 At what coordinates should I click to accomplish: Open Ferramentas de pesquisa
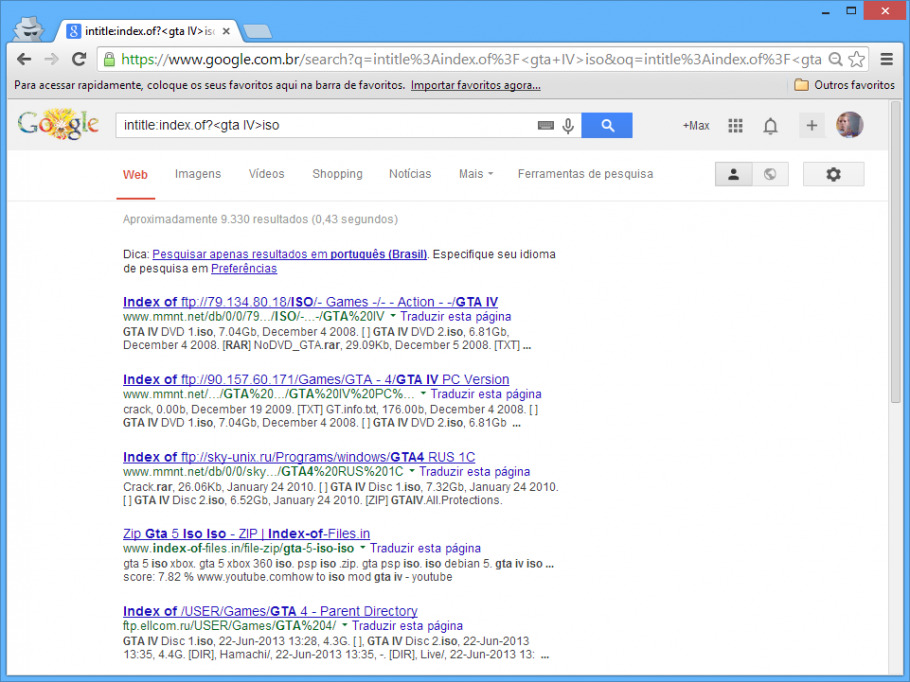[x=586, y=174]
